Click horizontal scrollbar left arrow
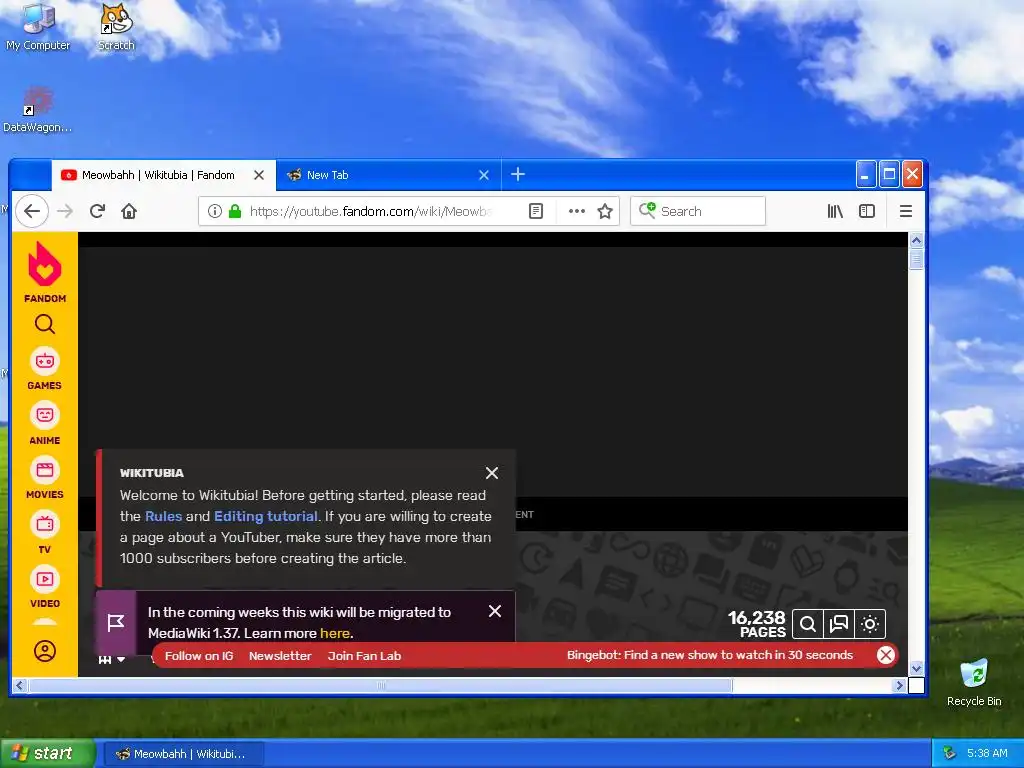The height and width of the screenshot is (768, 1024). point(20,685)
